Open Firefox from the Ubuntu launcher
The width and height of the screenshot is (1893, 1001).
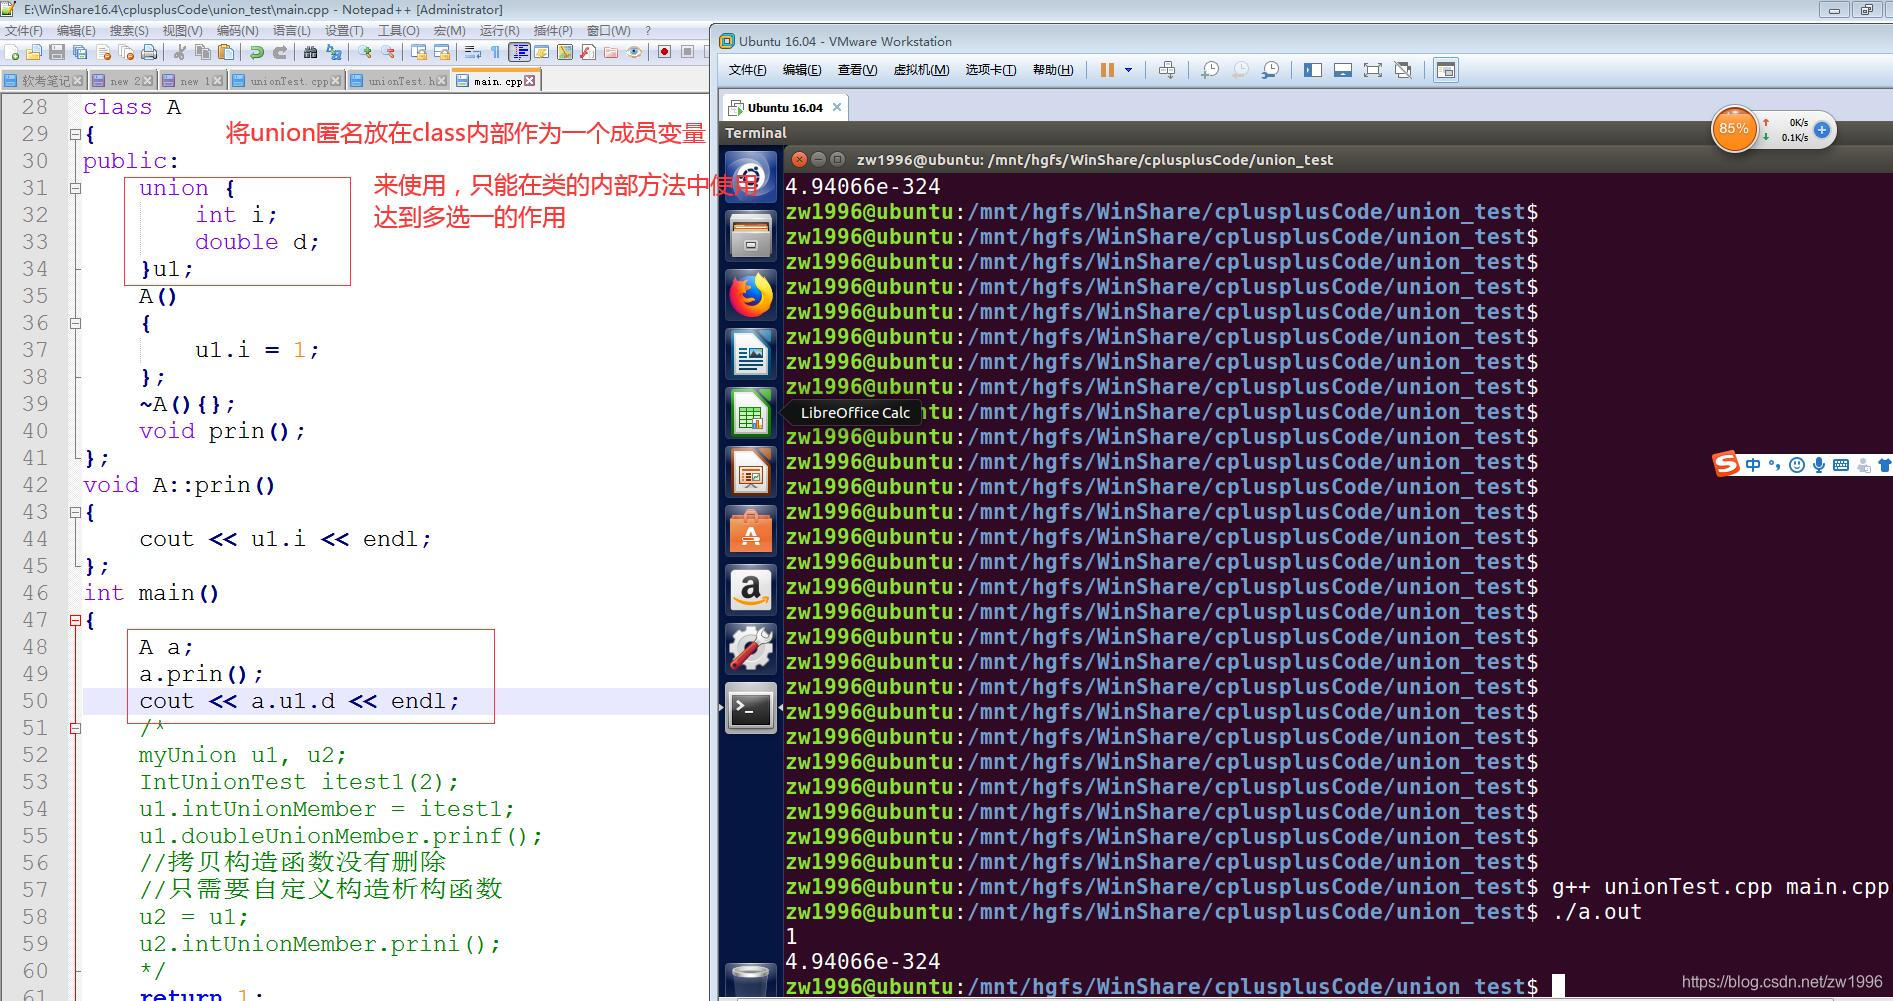click(751, 295)
